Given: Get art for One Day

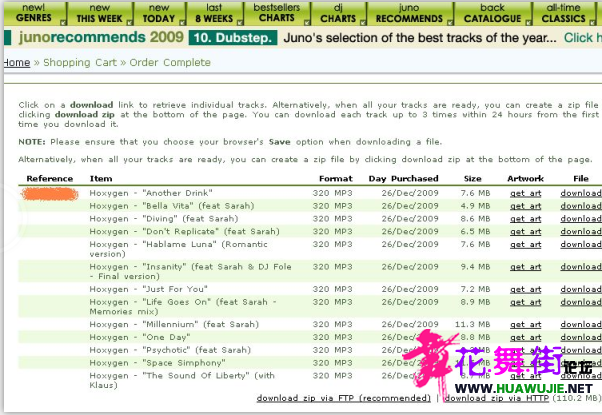Looking at the screenshot, I should tap(526, 337).
